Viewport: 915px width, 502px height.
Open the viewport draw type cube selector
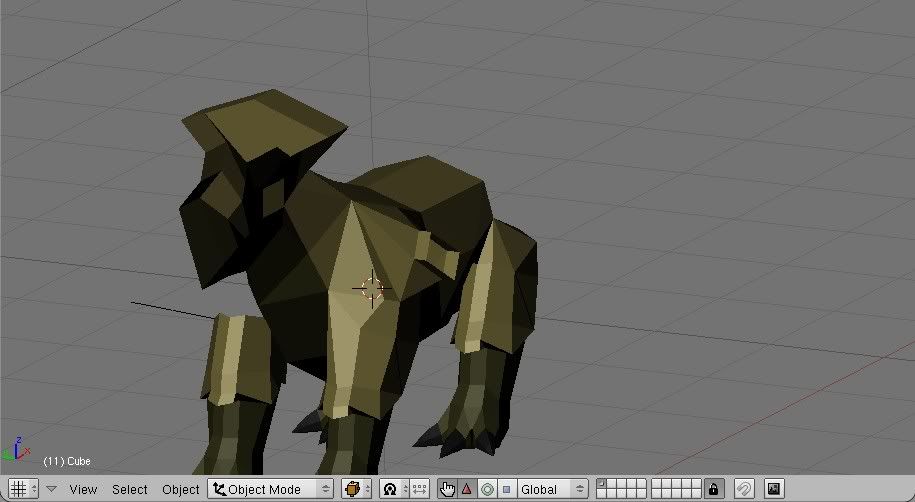pos(356,489)
